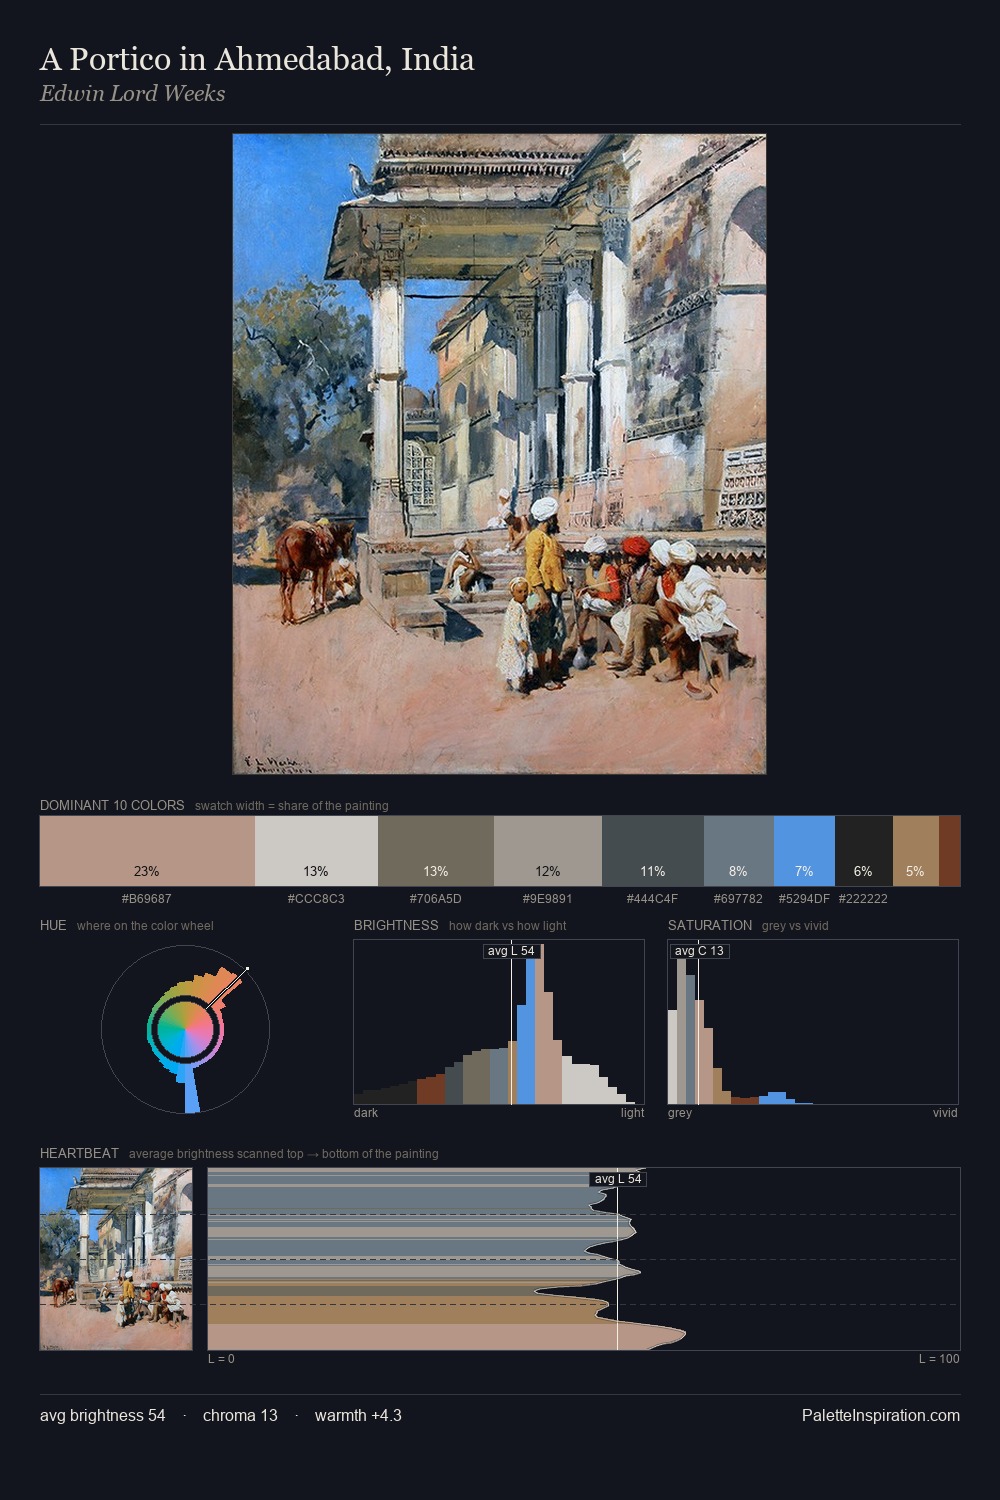Click the white dot marker on the hue wheel
The image size is (1000, 1500).
(246, 969)
